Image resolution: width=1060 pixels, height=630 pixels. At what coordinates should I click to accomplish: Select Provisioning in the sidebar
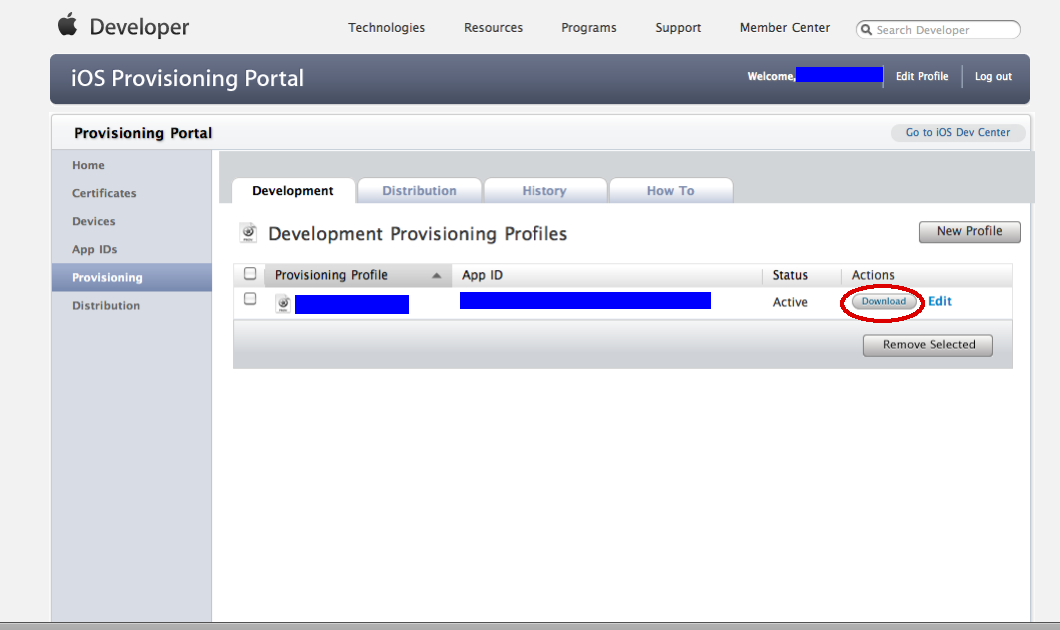coord(132,277)
